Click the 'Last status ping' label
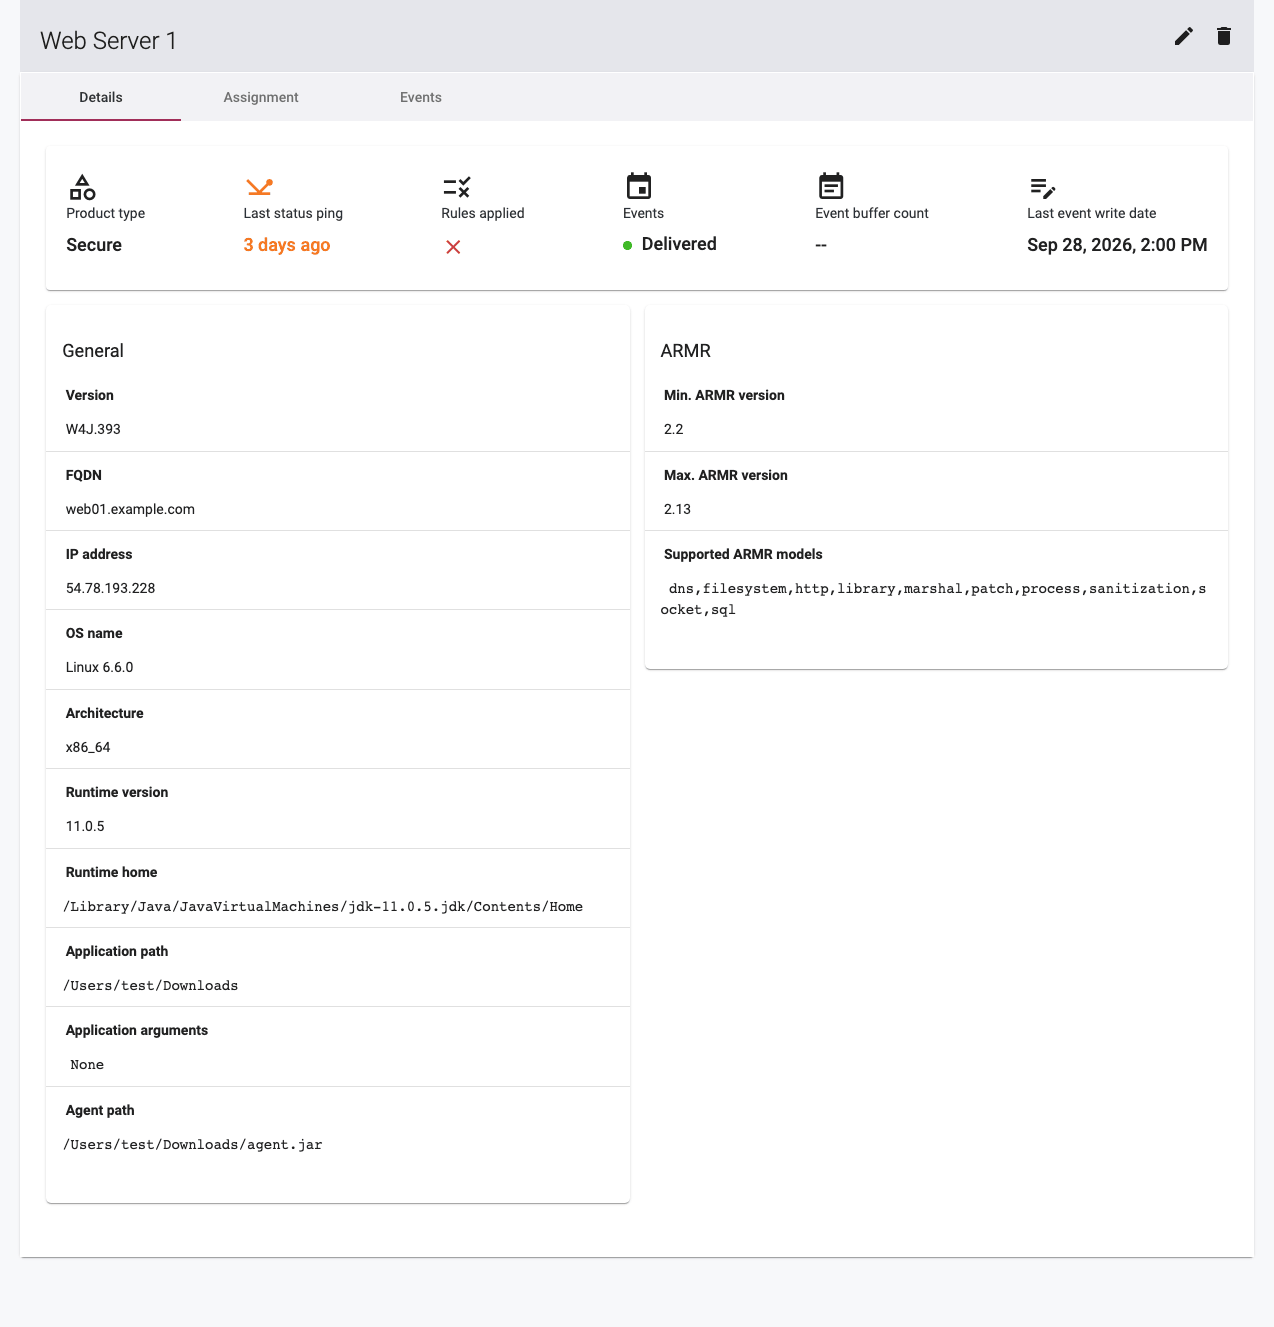 [293, 213]
